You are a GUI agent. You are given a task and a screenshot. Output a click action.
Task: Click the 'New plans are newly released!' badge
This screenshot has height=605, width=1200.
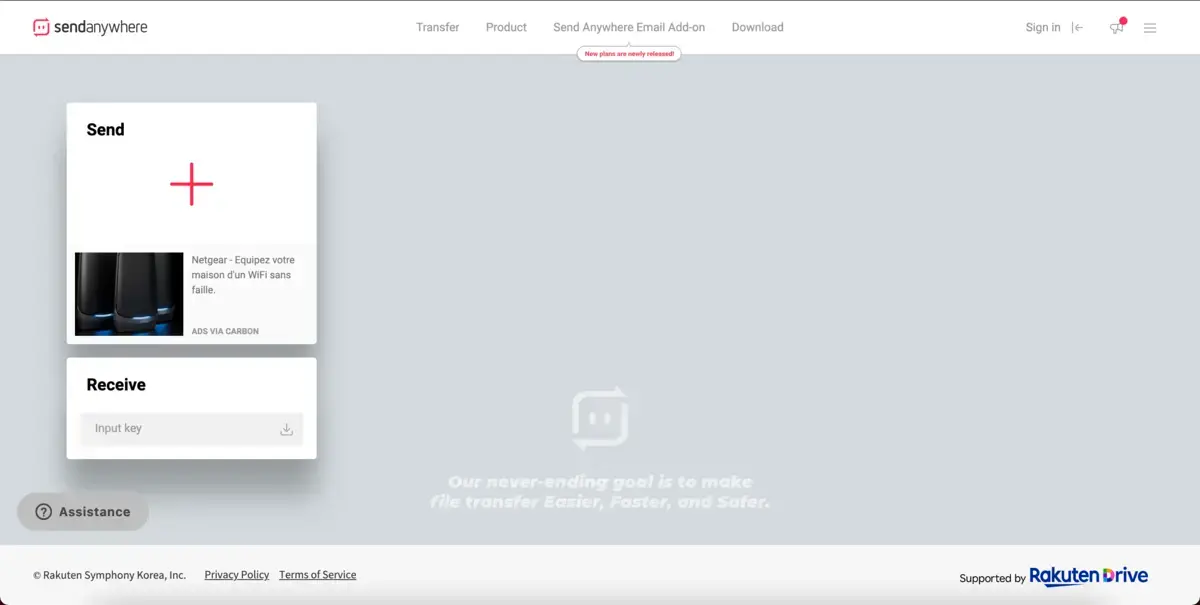(629, 54)
